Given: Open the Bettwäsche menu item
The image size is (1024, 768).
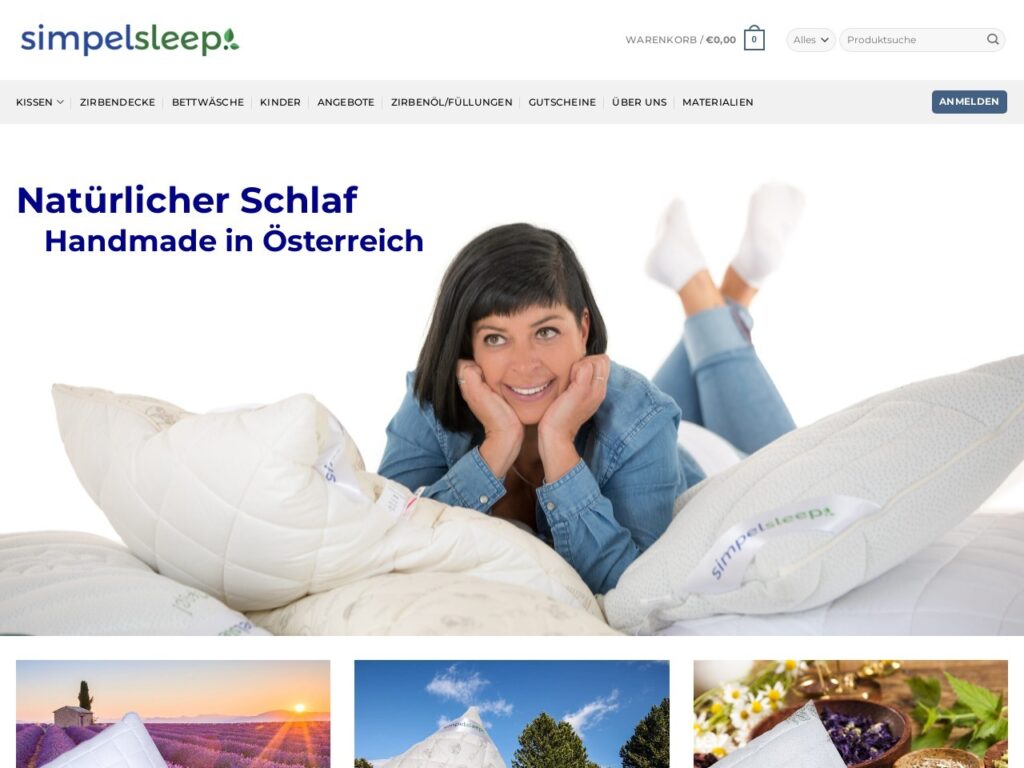Looking at the screenshot, I should pos(208,102).
